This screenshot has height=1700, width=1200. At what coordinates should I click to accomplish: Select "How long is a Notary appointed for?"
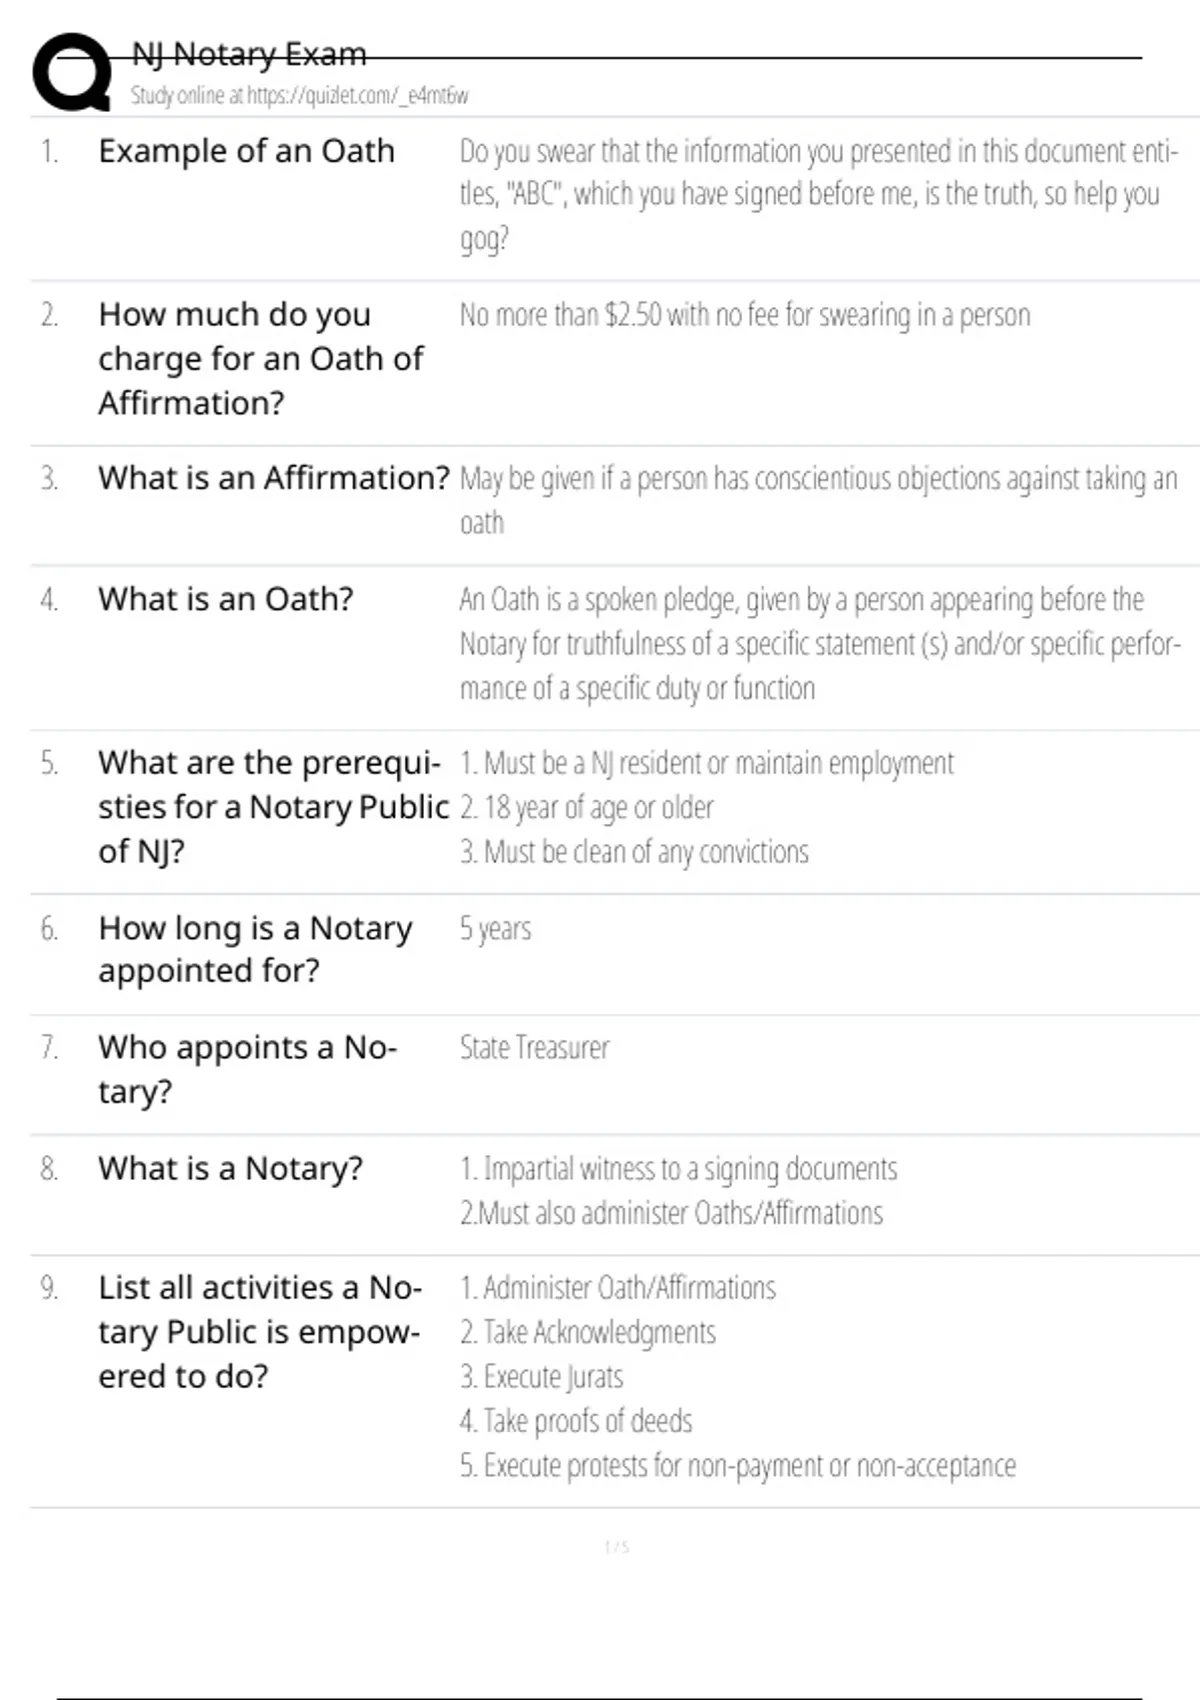(x=255, y=949)
